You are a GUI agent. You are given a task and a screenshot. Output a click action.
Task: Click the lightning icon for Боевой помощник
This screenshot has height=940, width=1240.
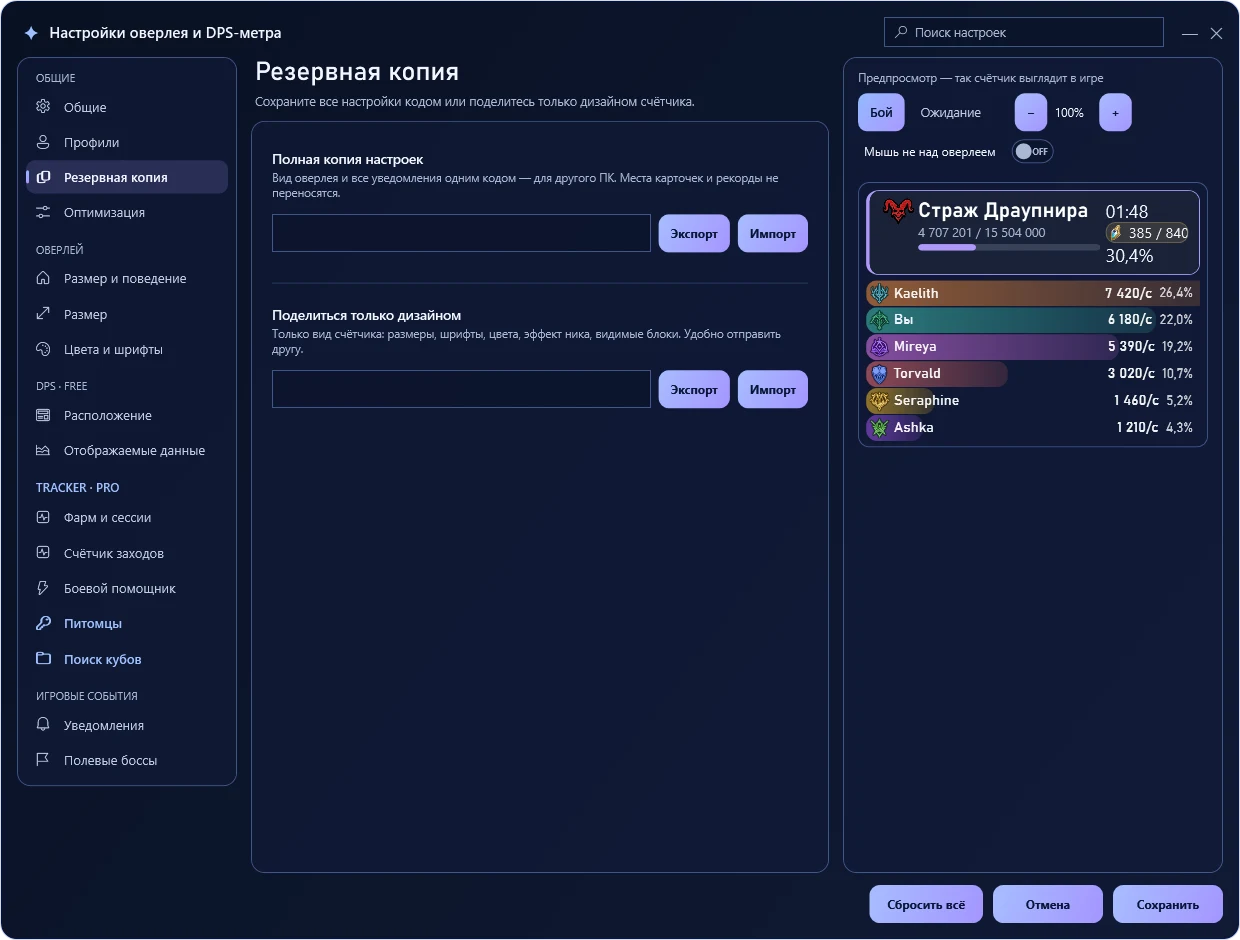coord(43,588)
